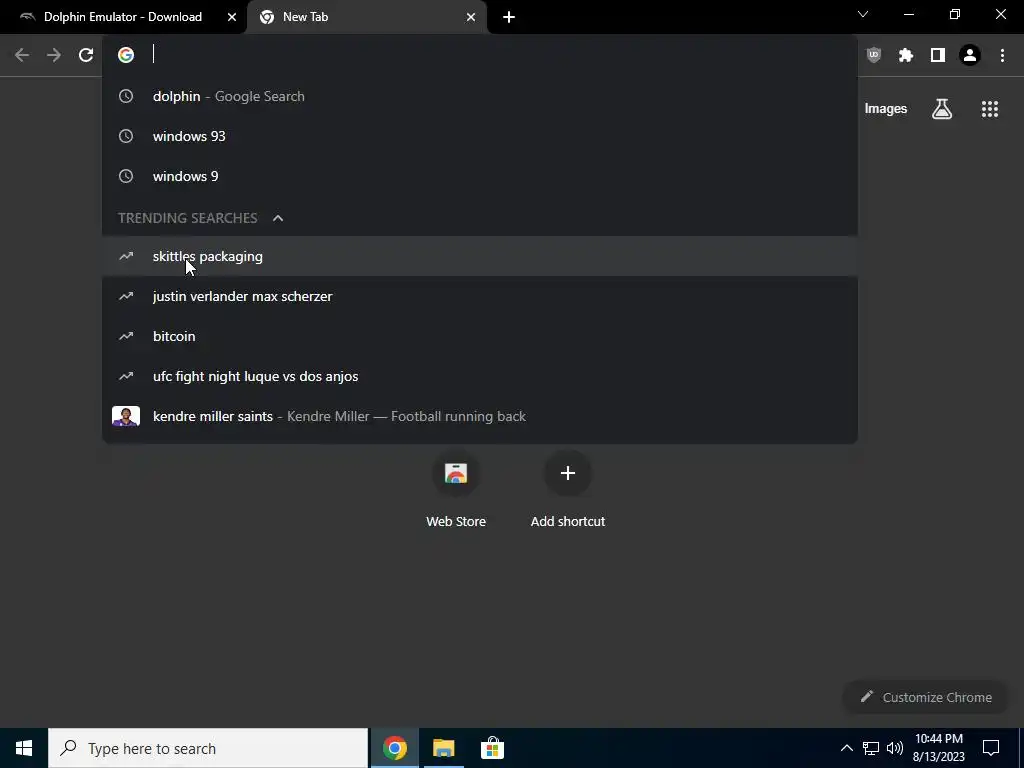This screenshot has width=1024, height=768.
Task: Choose the 'windows 9' history suggestion
Action: [480, 176]
